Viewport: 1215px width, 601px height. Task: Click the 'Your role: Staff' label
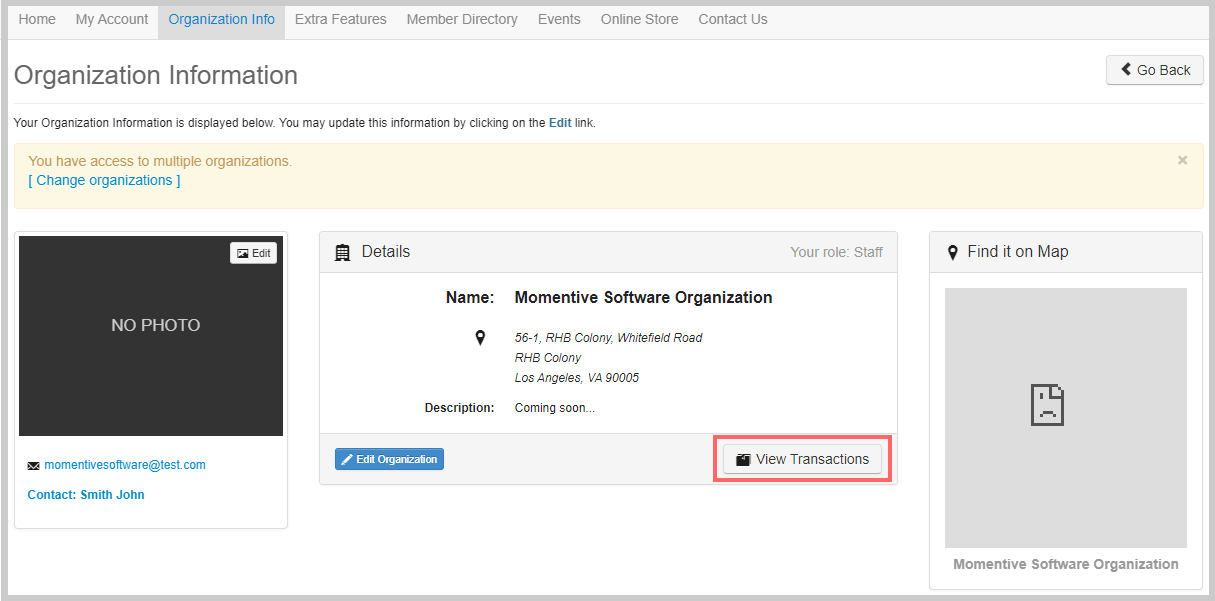(x=836, y=252)
